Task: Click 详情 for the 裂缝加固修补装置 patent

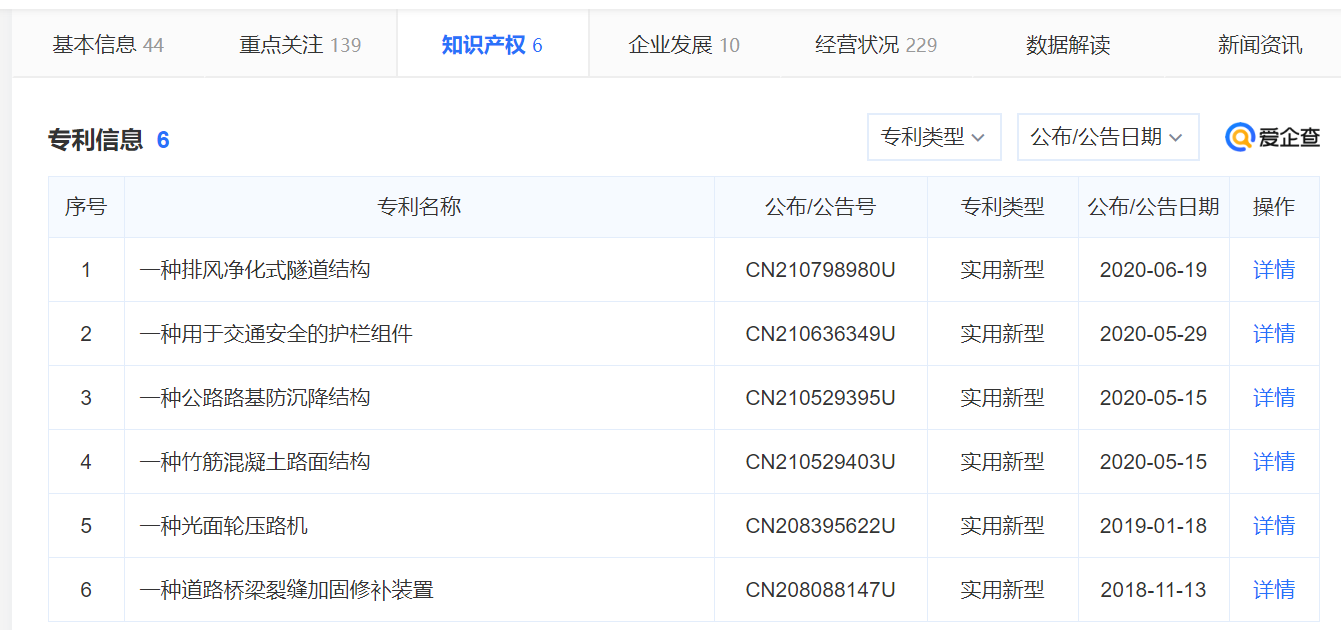Action: pos(1273,590)
